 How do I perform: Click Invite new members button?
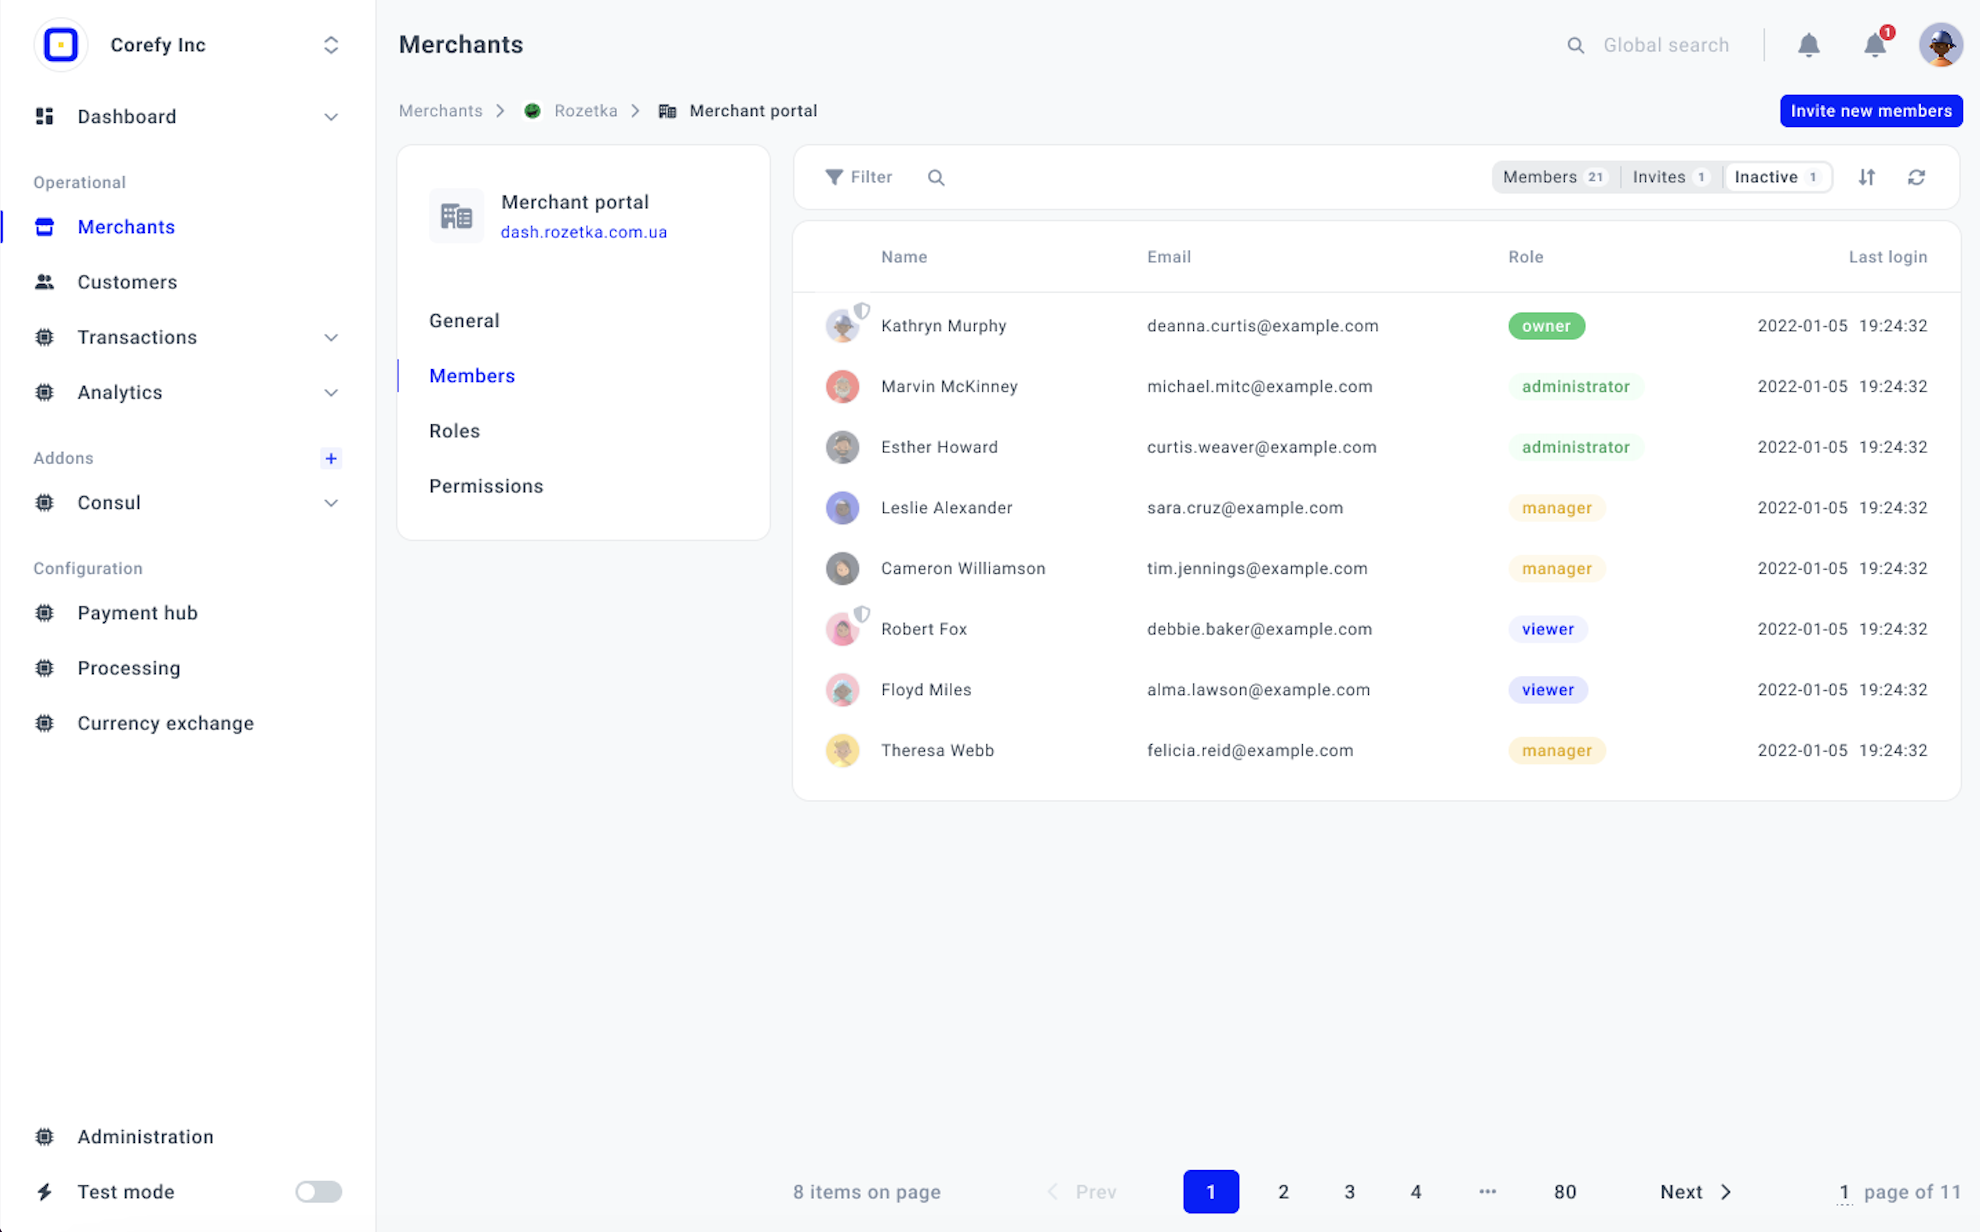tap(1870, 111)
